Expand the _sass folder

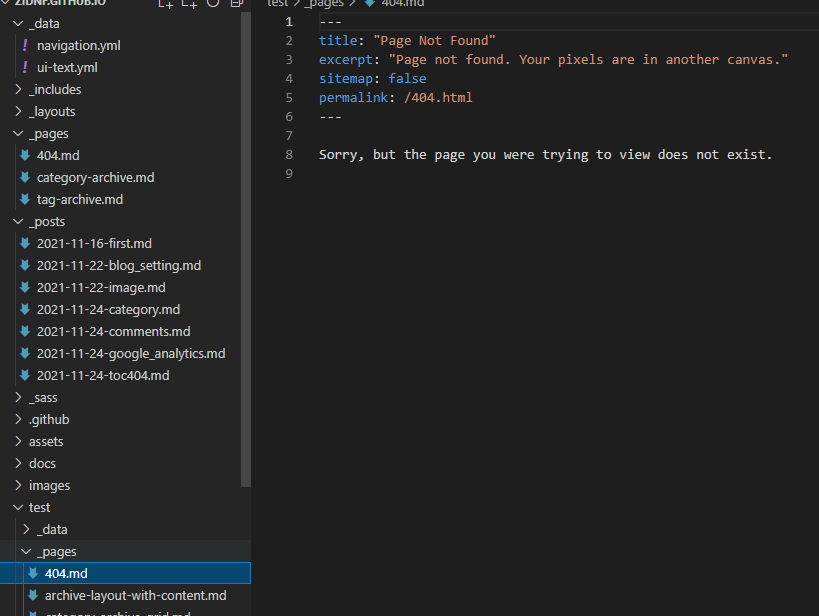click(x=43, y=398)
